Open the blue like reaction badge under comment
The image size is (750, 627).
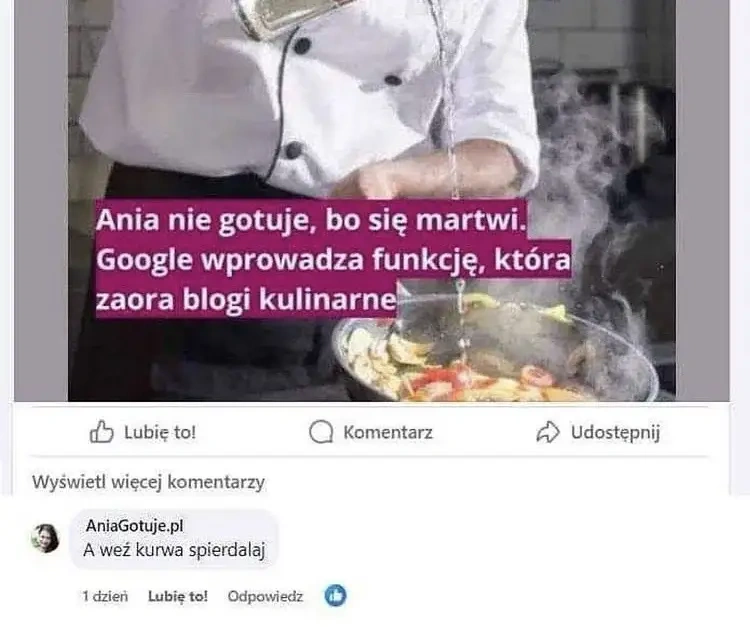[335, 596]
